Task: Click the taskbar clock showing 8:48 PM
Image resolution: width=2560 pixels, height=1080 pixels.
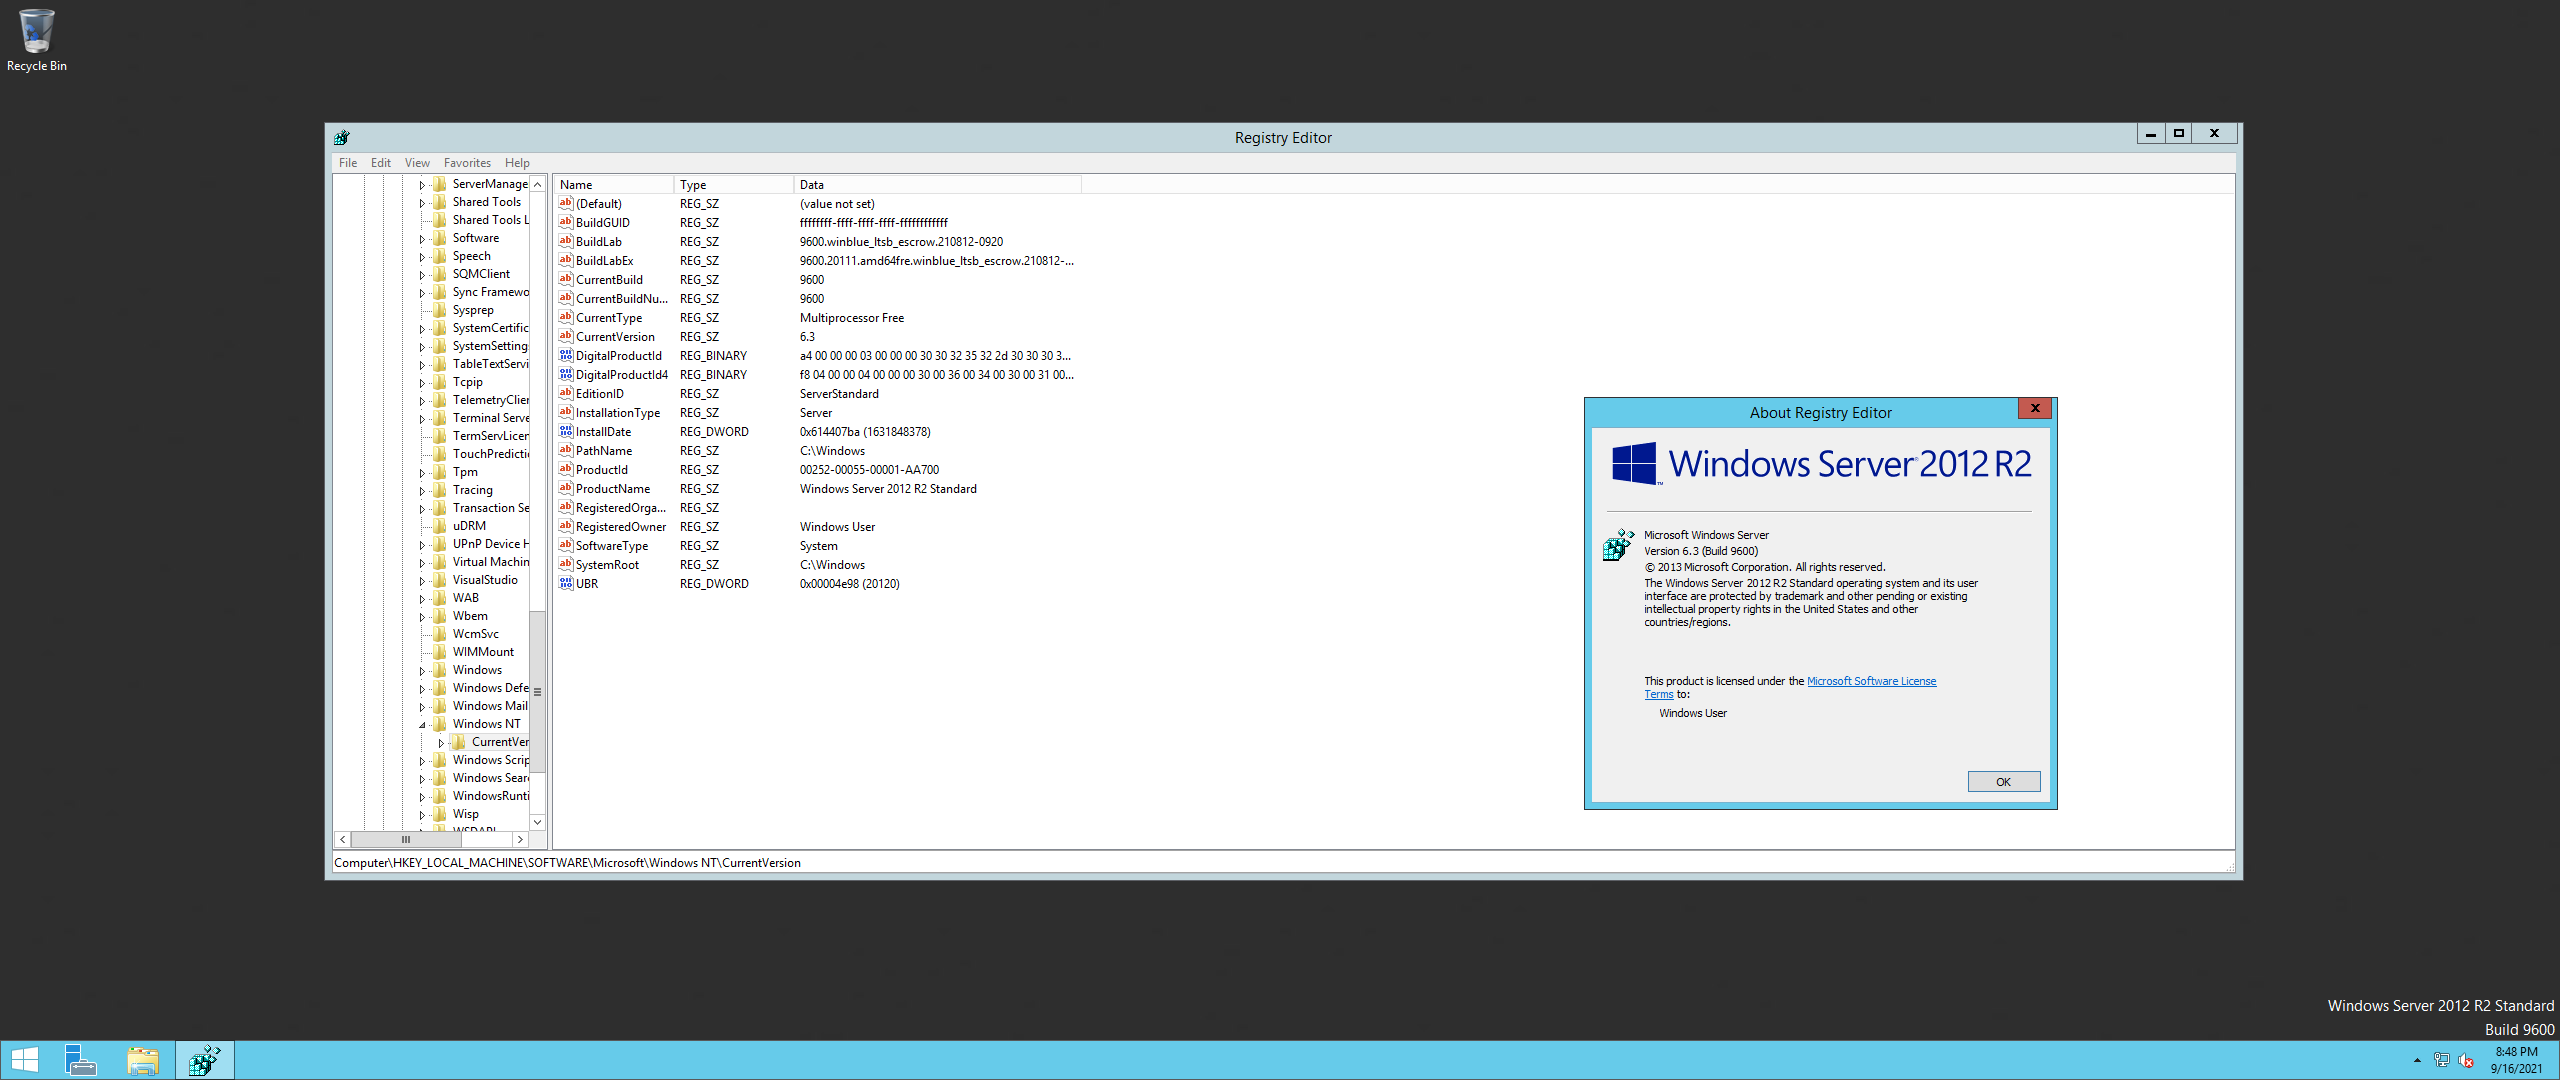Action: 2516,1060
